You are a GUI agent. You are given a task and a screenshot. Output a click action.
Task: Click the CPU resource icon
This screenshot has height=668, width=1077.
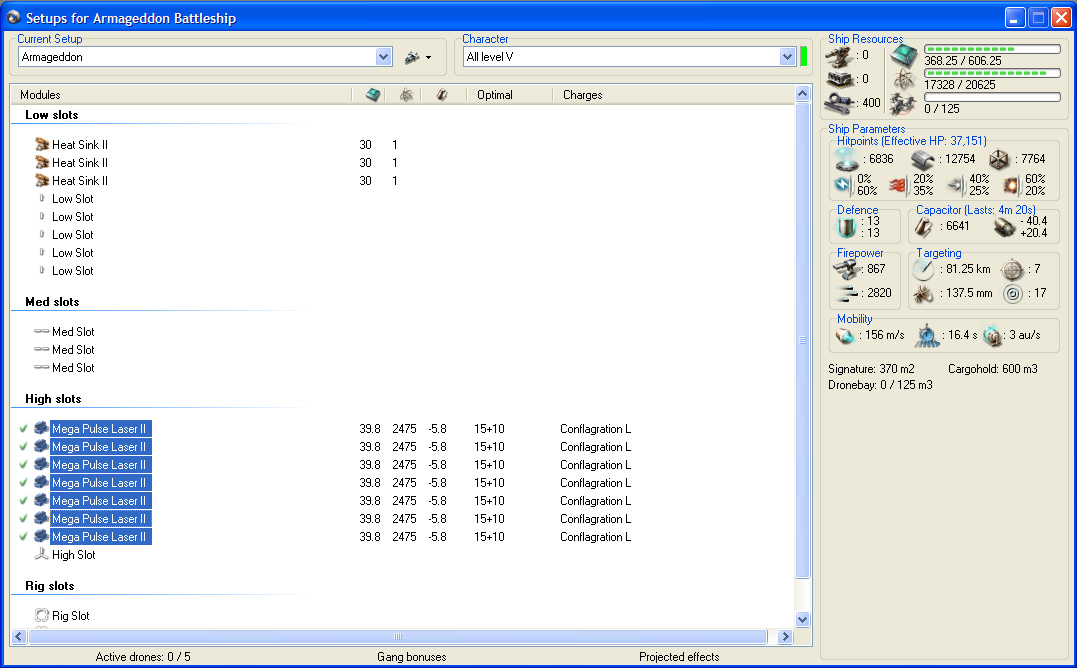904,56
